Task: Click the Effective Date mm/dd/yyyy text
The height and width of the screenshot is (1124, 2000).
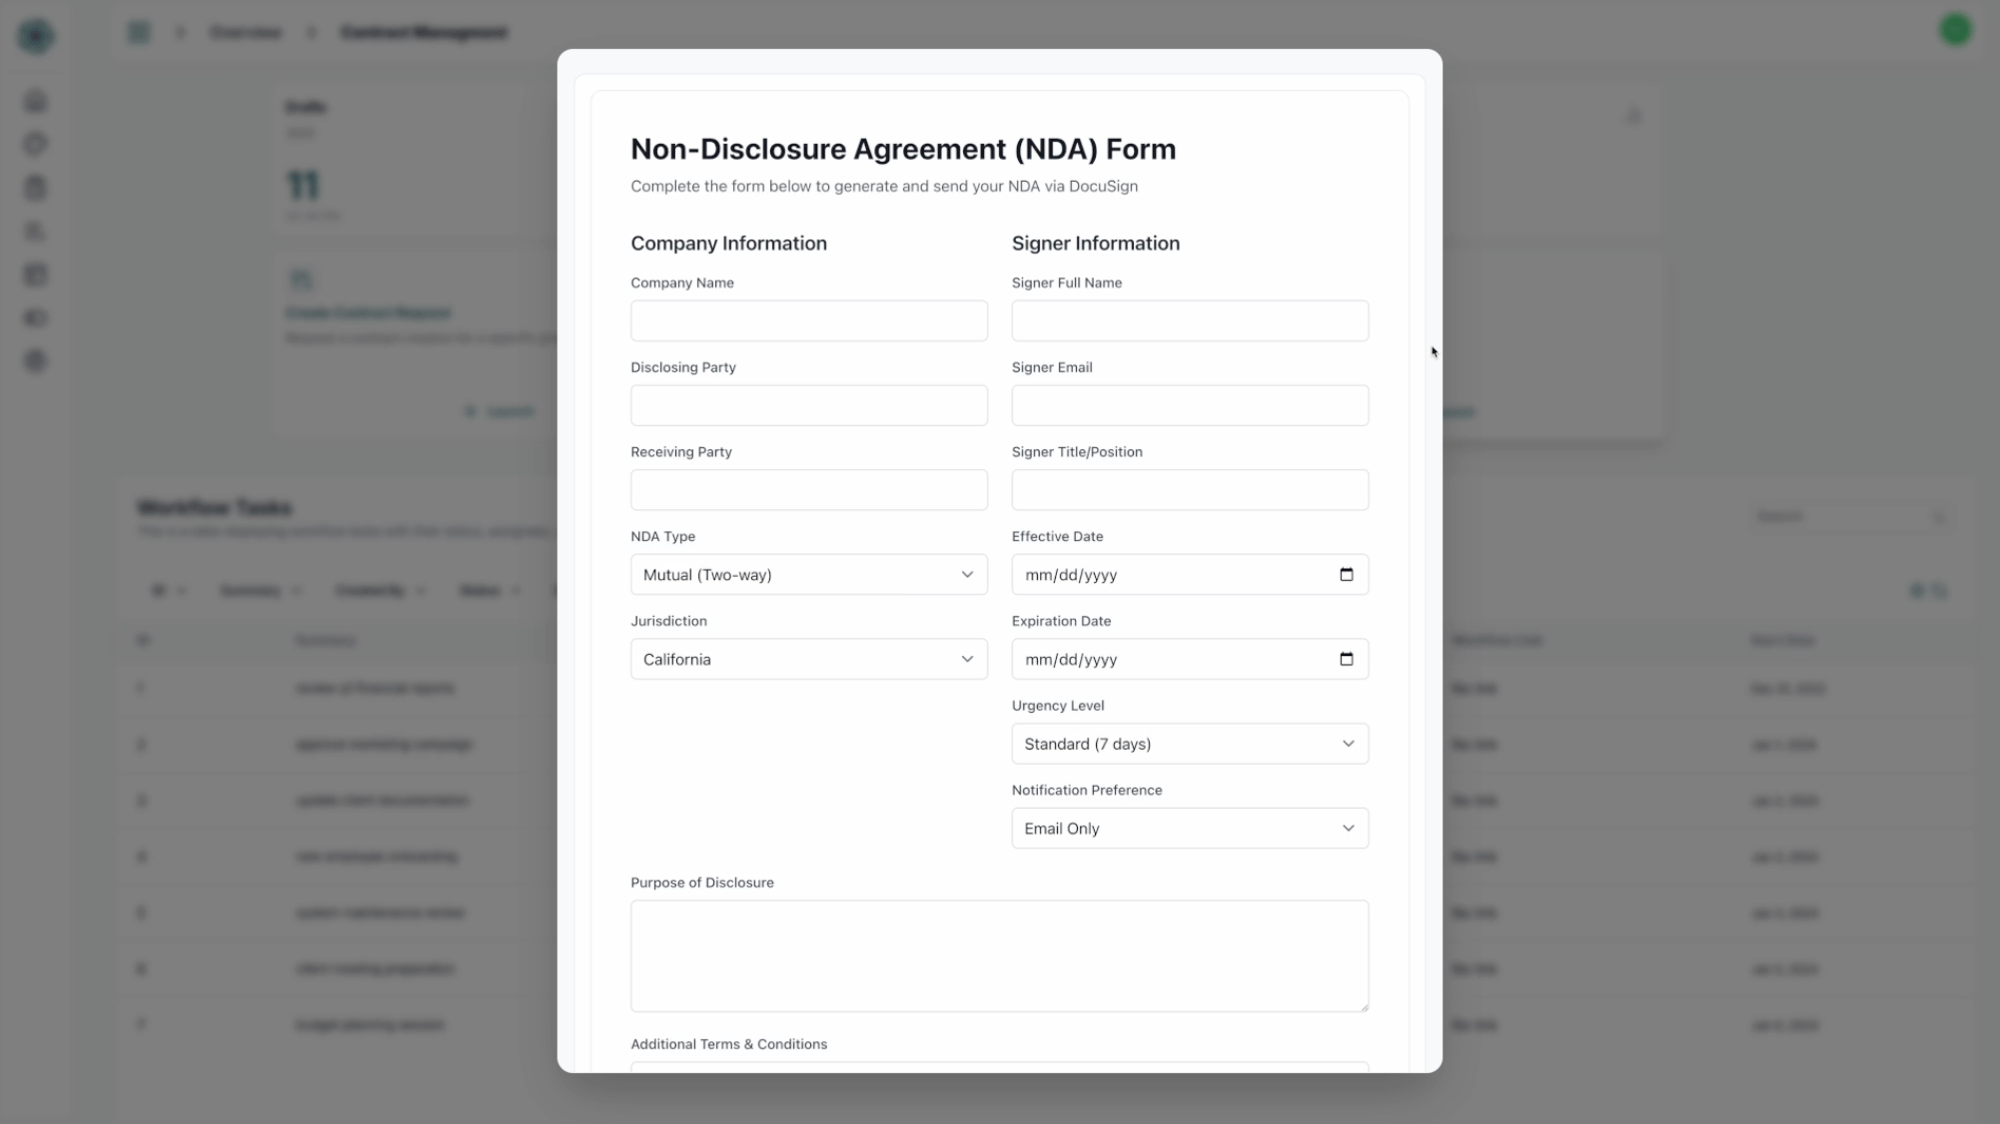Action: [1071, 575]
